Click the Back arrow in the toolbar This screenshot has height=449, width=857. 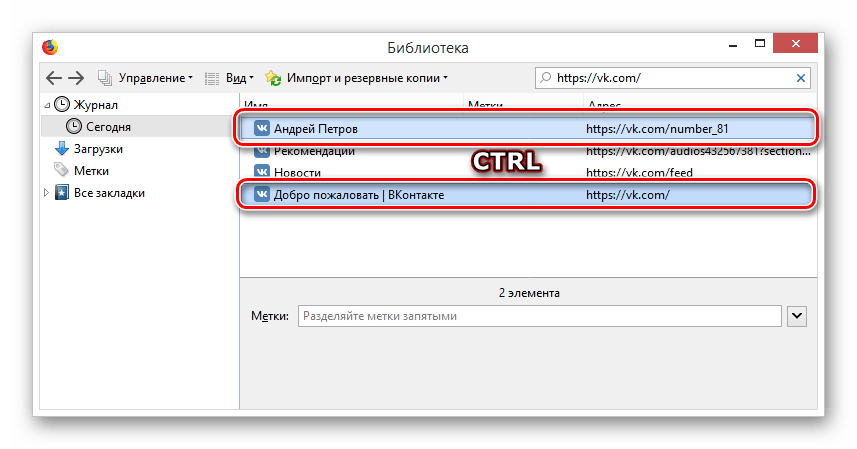tap(54, 78)
